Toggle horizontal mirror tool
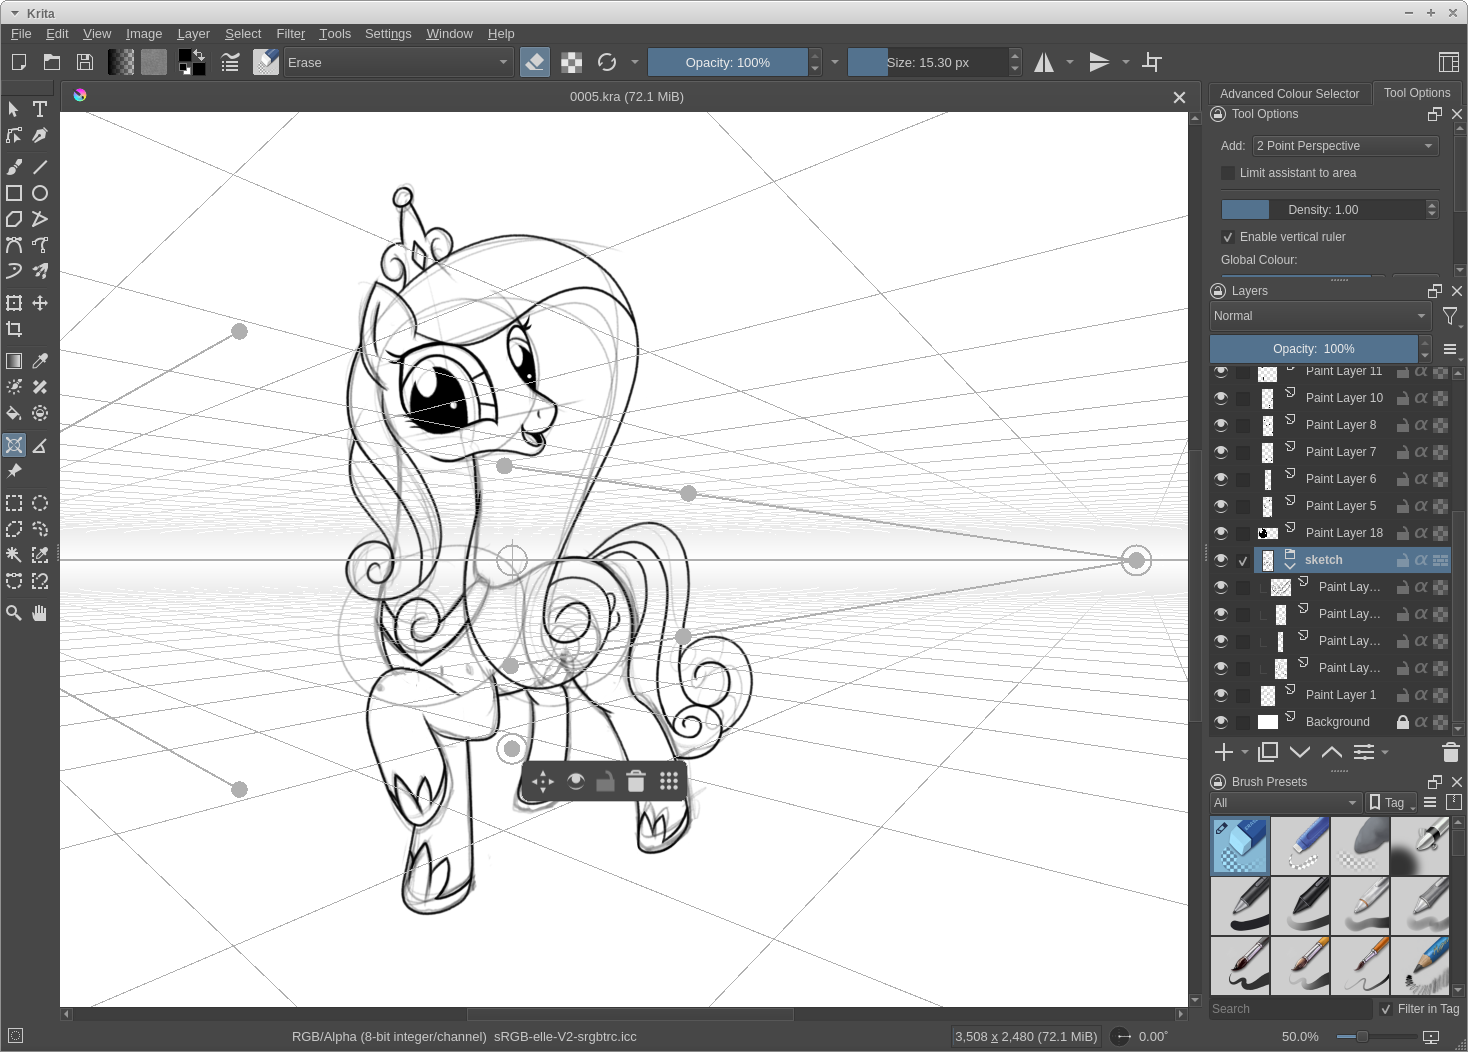This screenshot has width=1468, height=1052. click(x=1044, y=62)
